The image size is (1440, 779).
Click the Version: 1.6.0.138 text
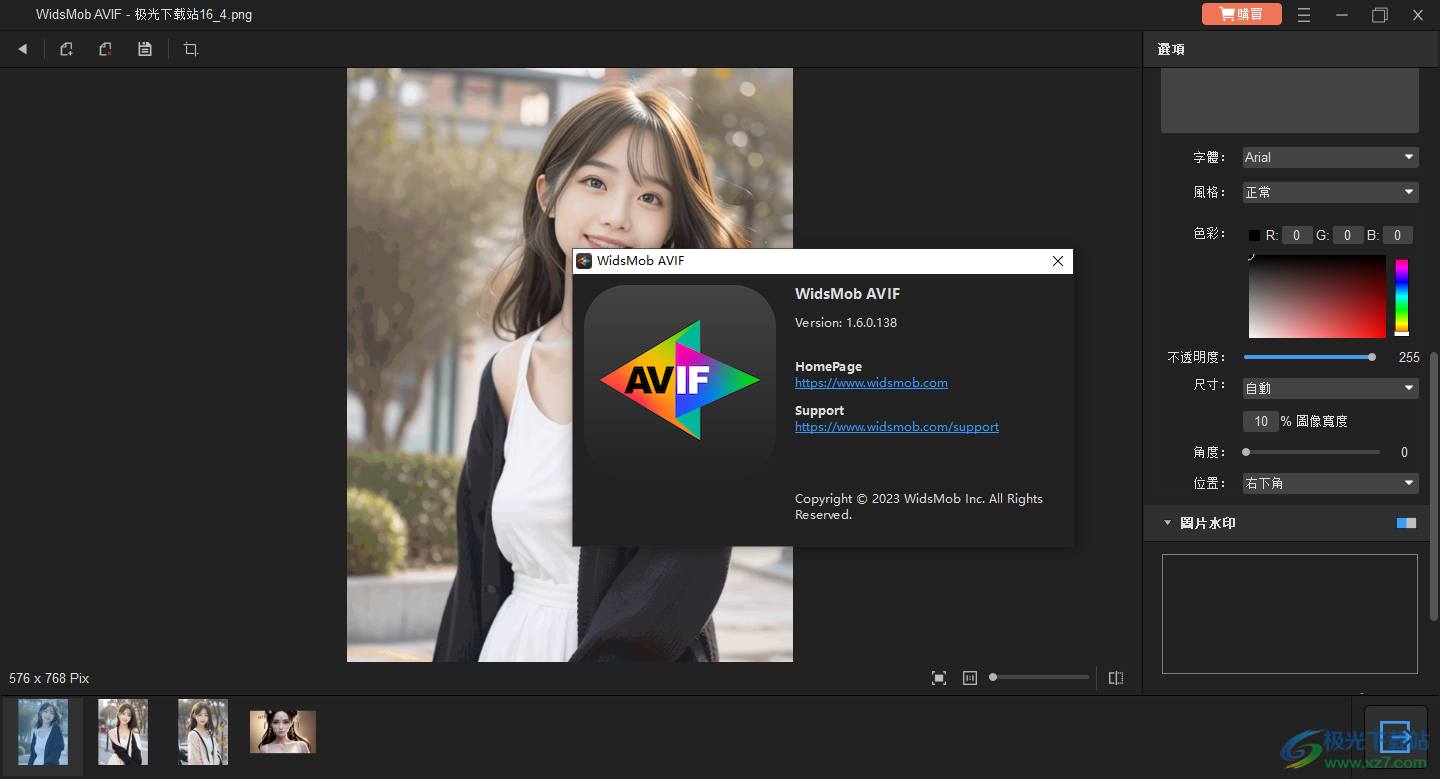point(846,323)
